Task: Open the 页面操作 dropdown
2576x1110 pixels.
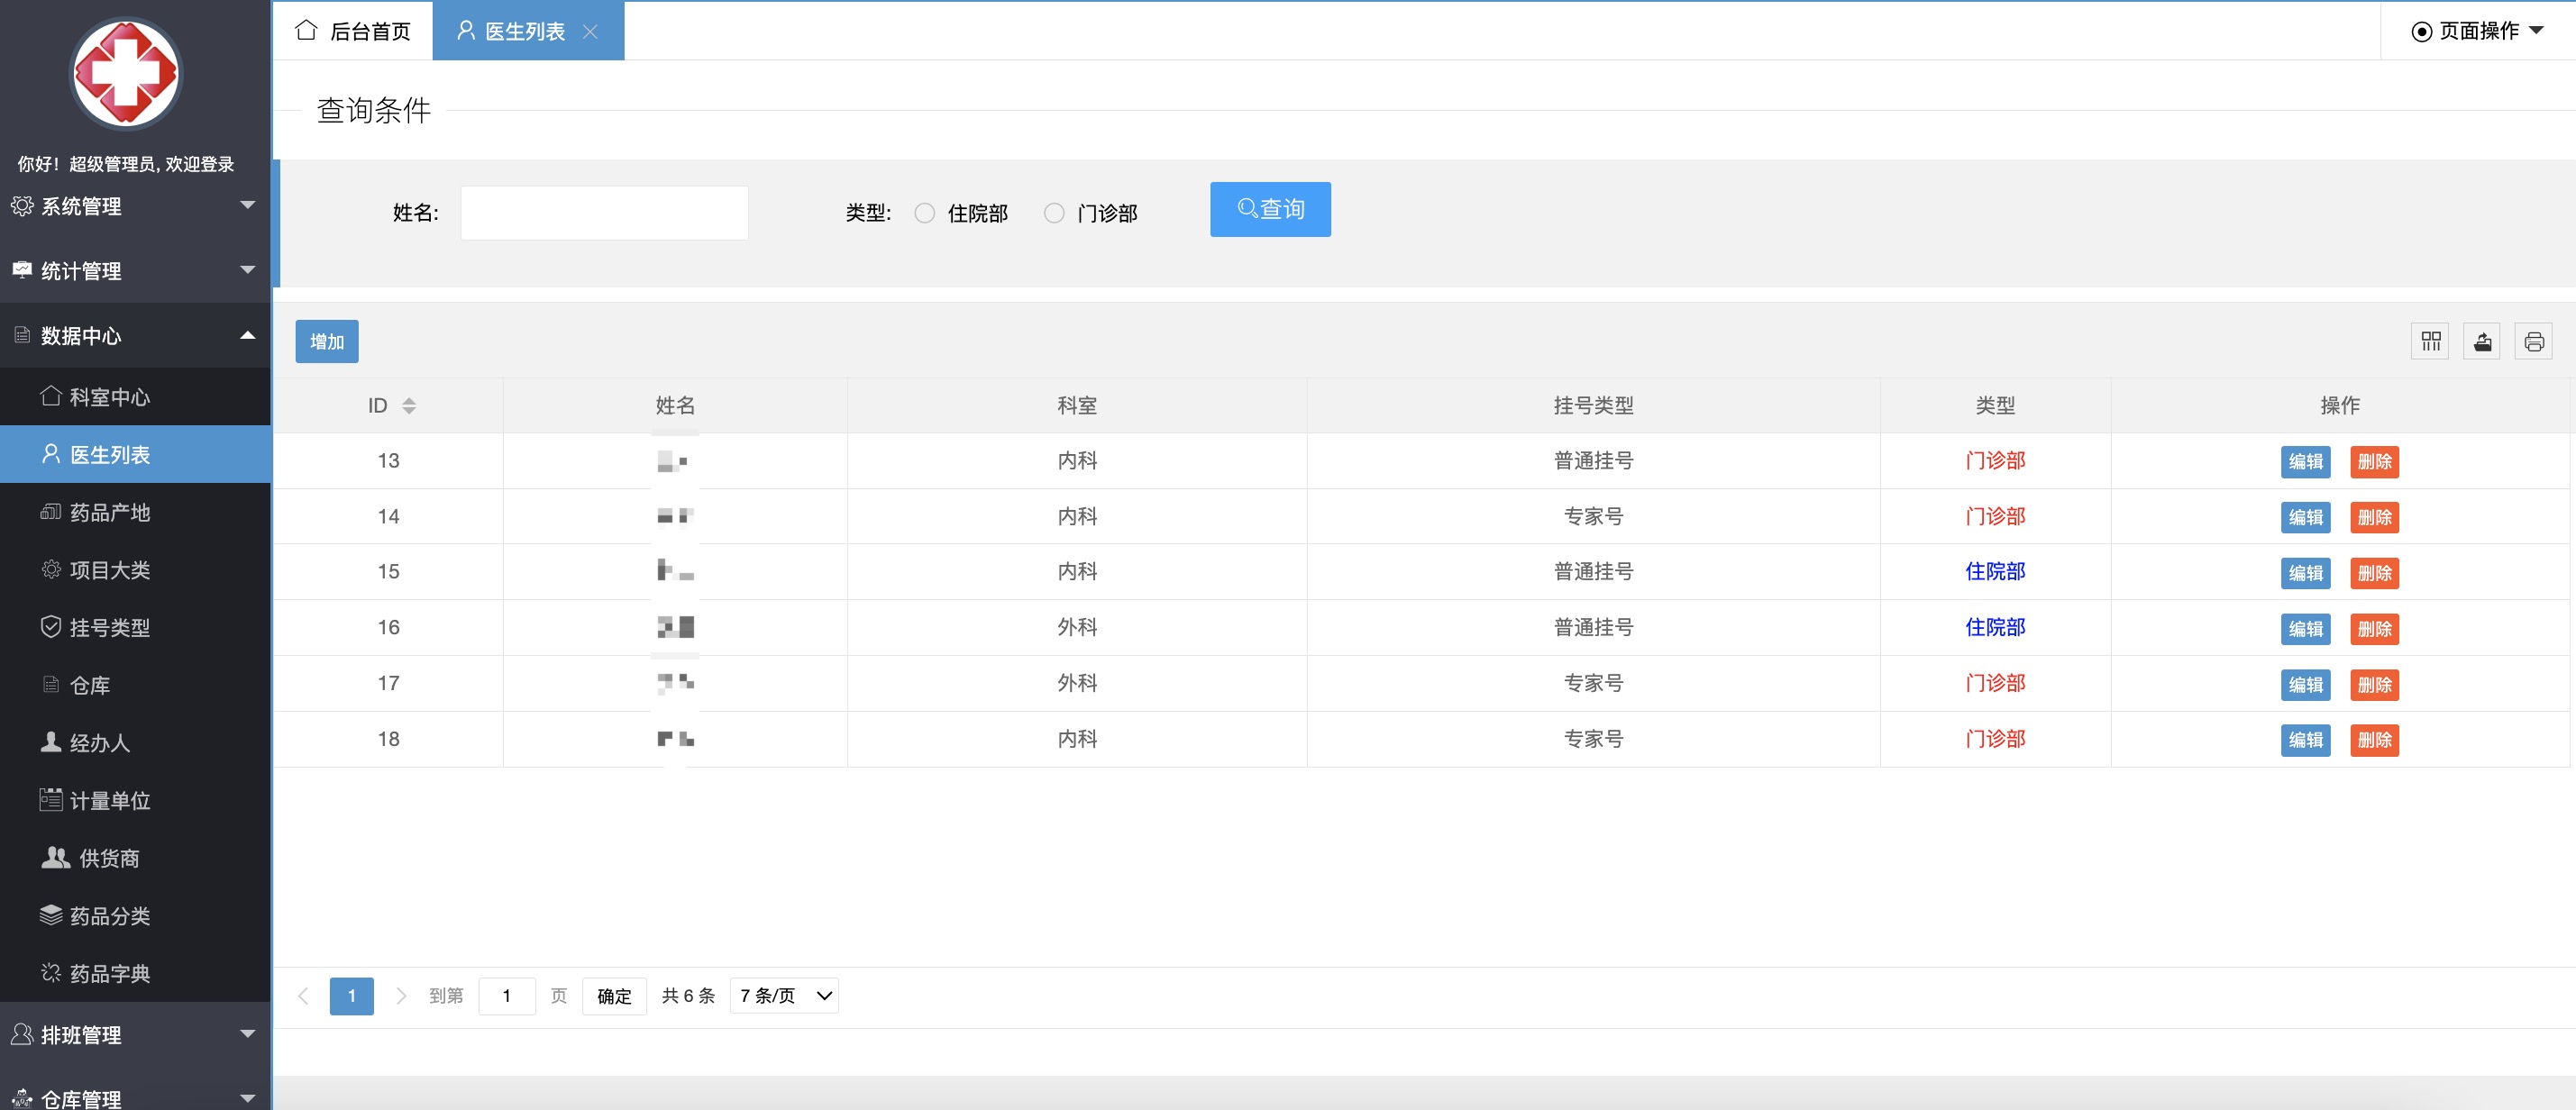Action: coord(2478,31)
